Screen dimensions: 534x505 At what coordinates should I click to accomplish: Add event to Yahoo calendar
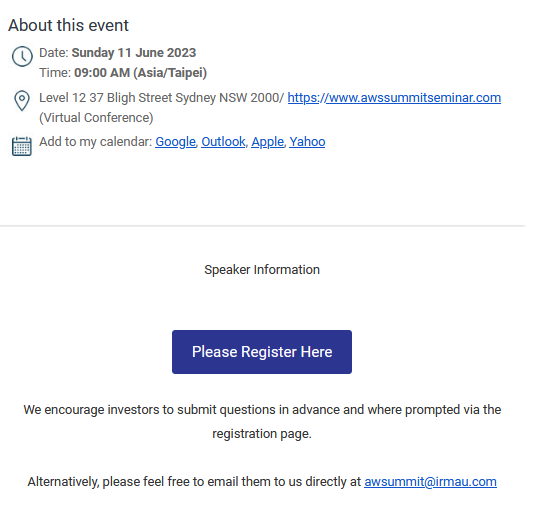point(307,142)
